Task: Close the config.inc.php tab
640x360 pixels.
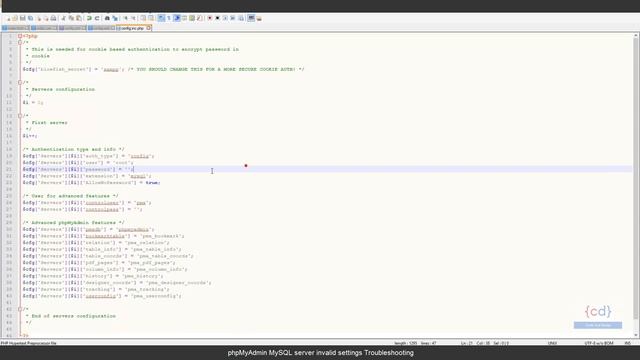Action: pyautogui.click(x=149, y=28)
